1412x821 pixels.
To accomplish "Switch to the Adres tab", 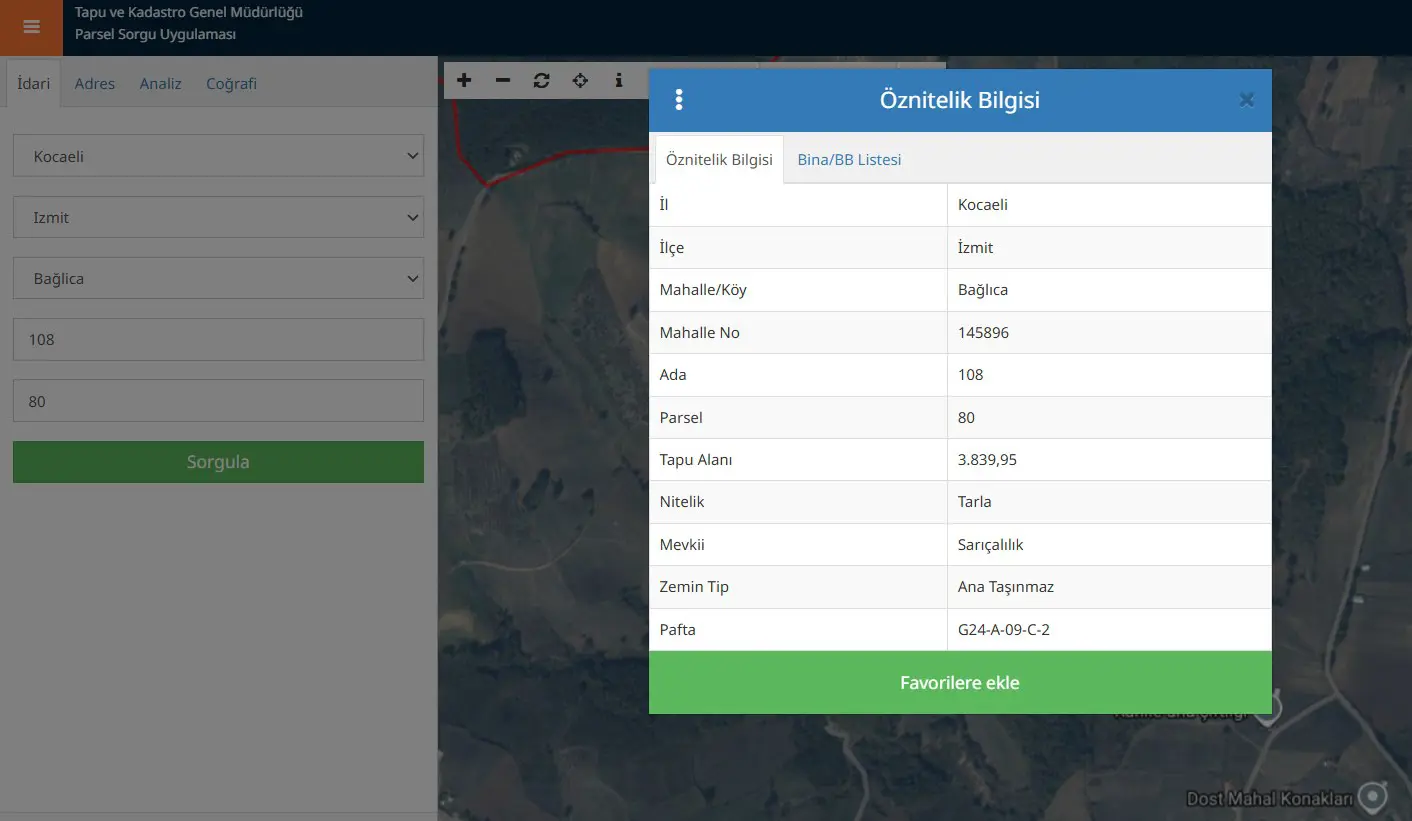I will [x=95, y=84].
